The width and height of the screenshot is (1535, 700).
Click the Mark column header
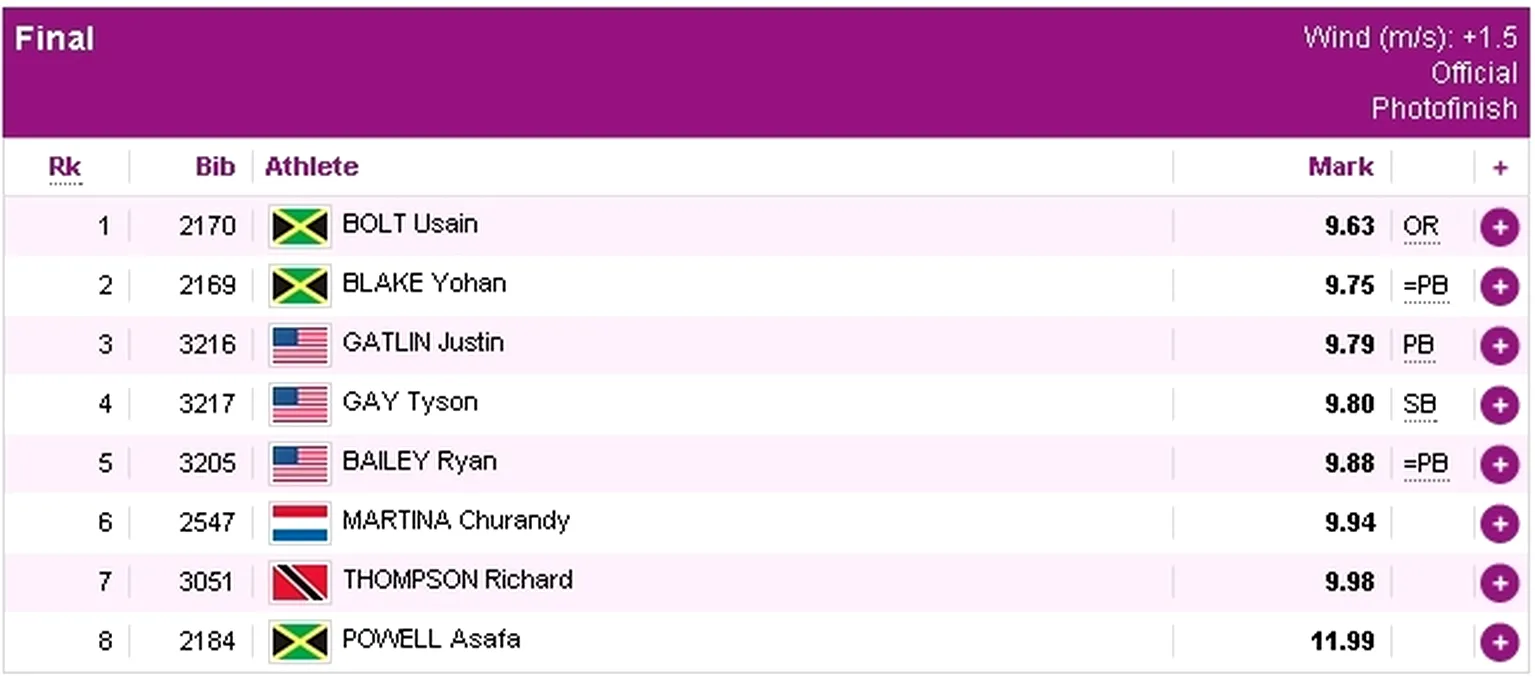pos(1341,167)
